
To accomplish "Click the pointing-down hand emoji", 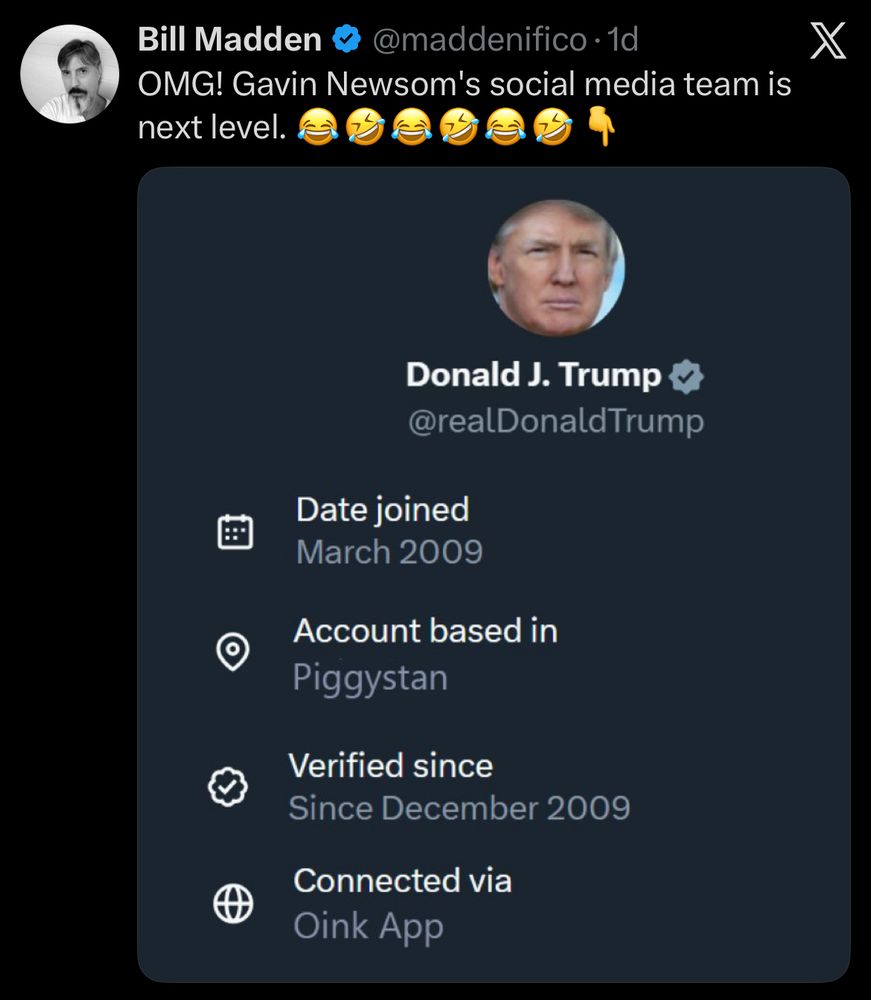I will (600, 129).
